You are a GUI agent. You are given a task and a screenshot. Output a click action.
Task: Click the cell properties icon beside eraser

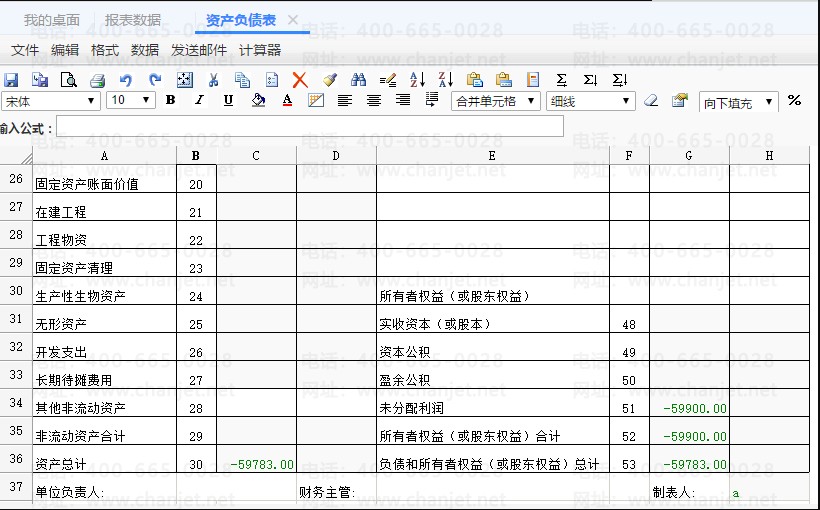click(x=680, y=100)
